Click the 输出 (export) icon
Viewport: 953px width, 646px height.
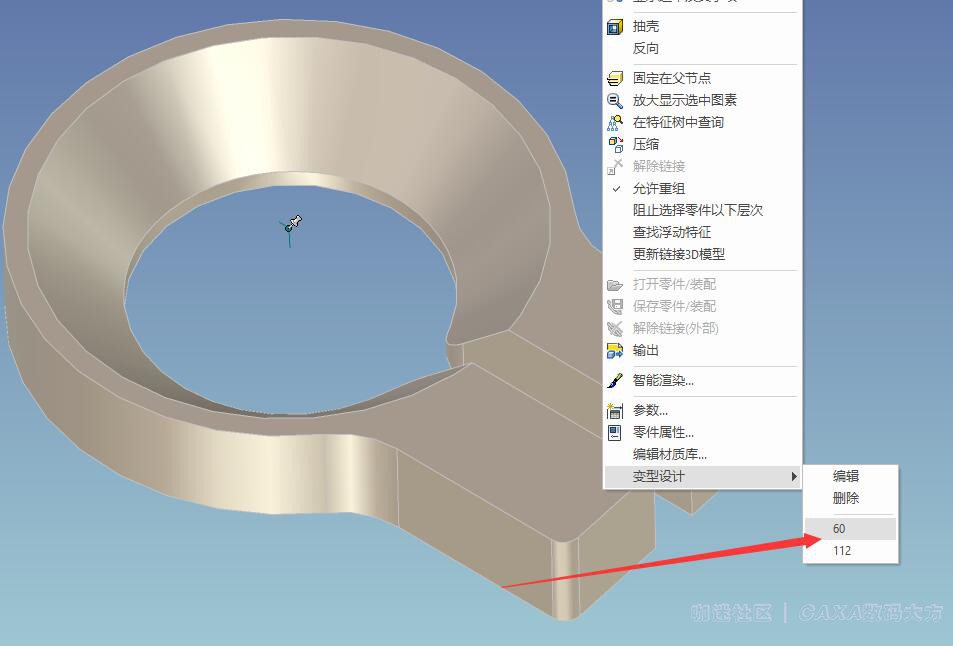615,350
